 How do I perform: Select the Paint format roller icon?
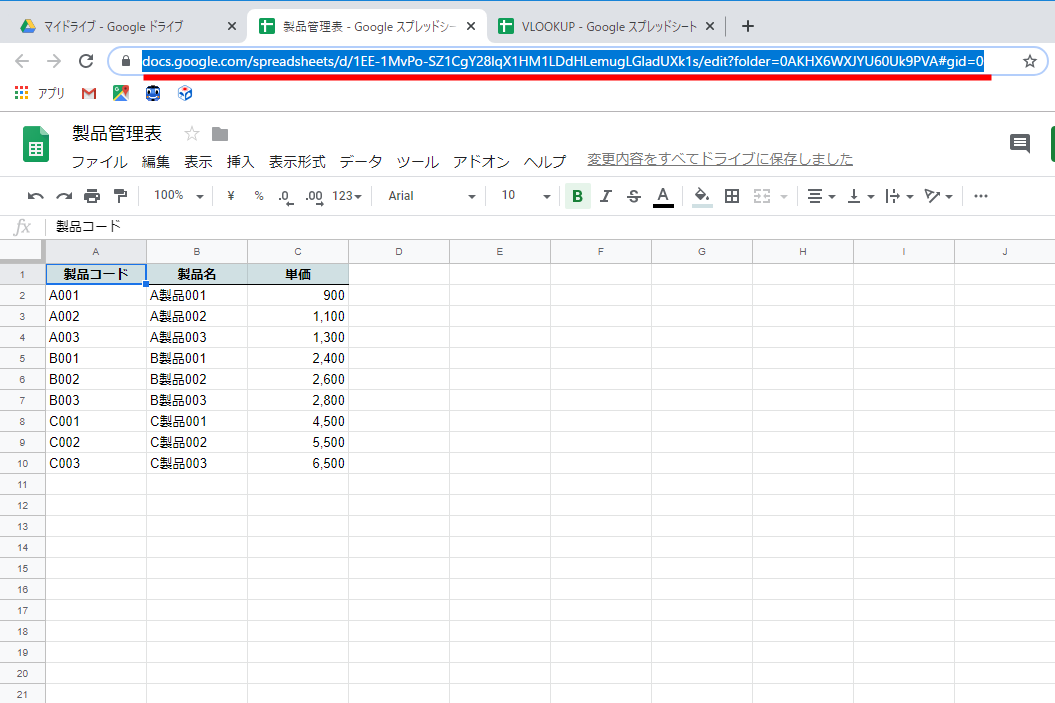[120, 196]
